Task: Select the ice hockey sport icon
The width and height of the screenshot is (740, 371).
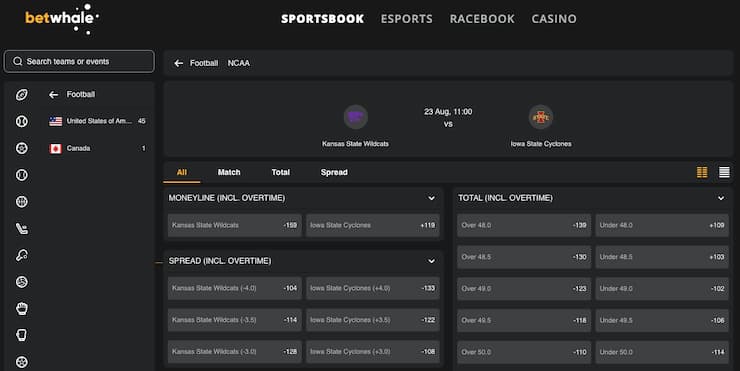Action: (22, 229)
